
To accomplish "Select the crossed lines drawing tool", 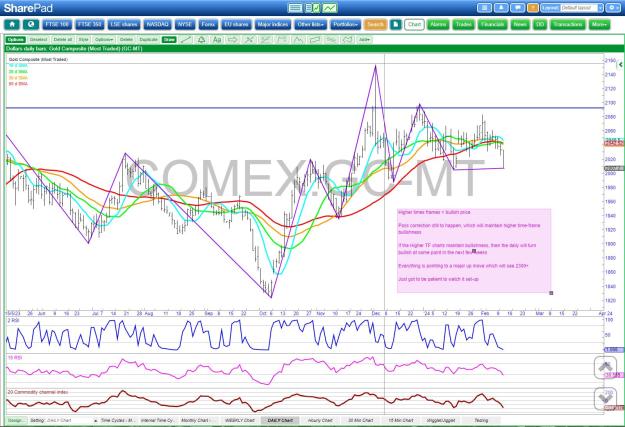I will [x=249, y=39].
